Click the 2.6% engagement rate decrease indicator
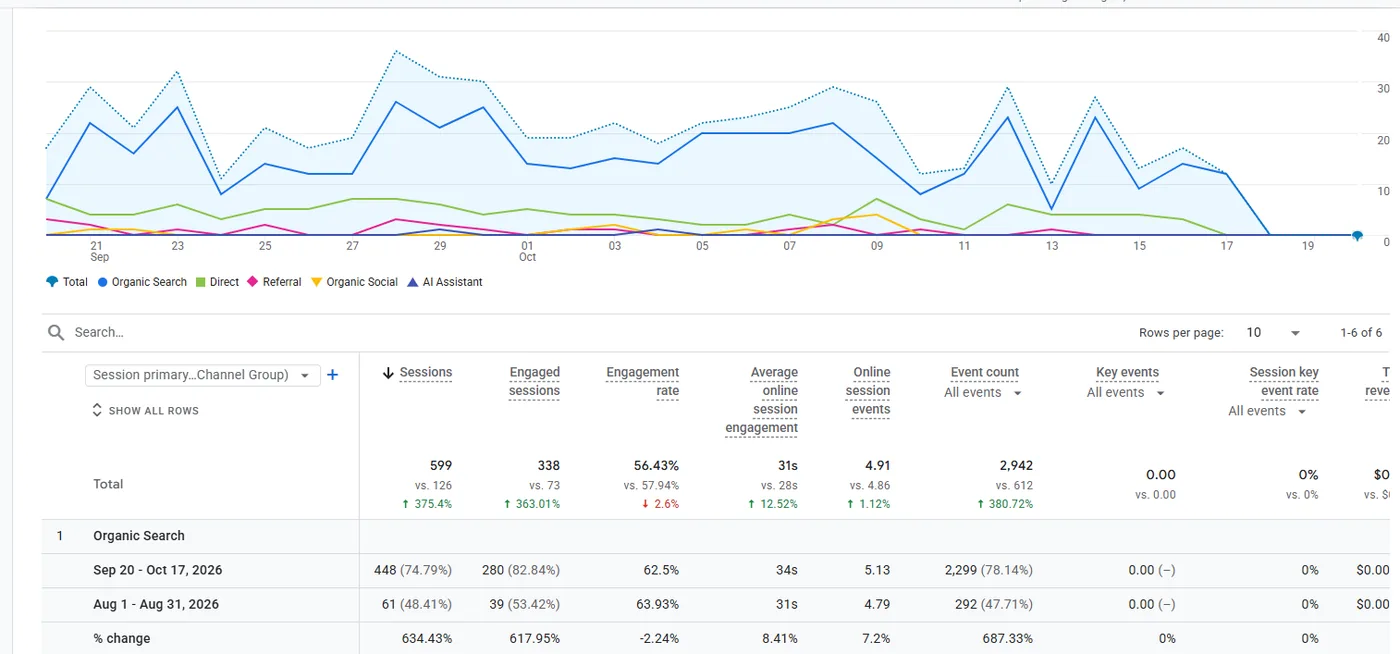1400x654 pixels. (x=661, y=504)
